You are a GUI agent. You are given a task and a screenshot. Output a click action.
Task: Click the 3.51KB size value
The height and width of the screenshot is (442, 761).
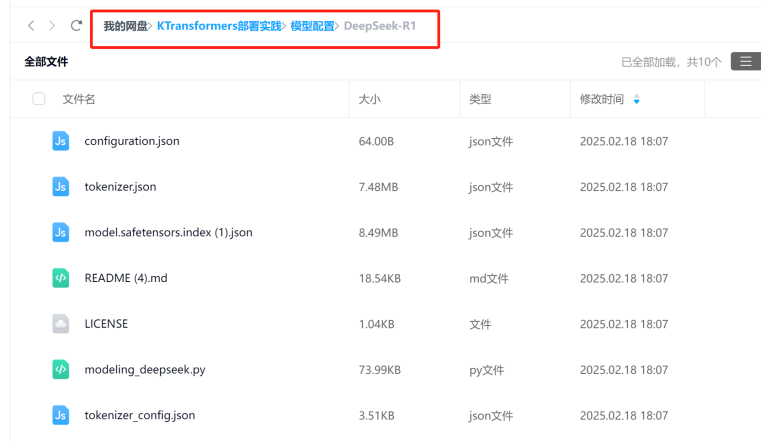click(377, 415)
